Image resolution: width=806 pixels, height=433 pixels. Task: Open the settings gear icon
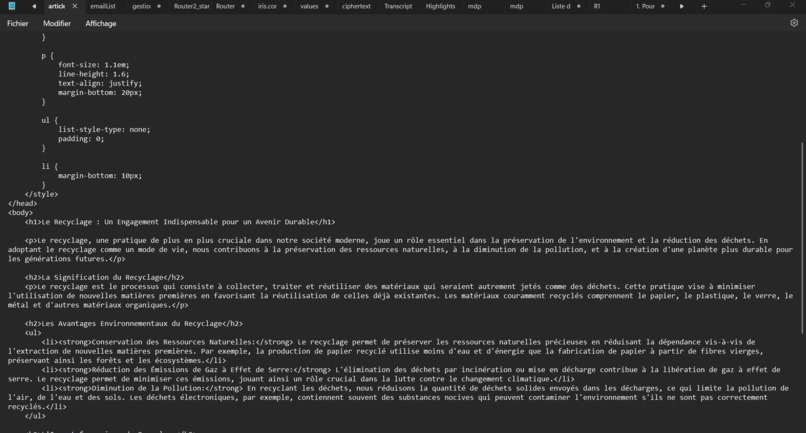[794, 23]
